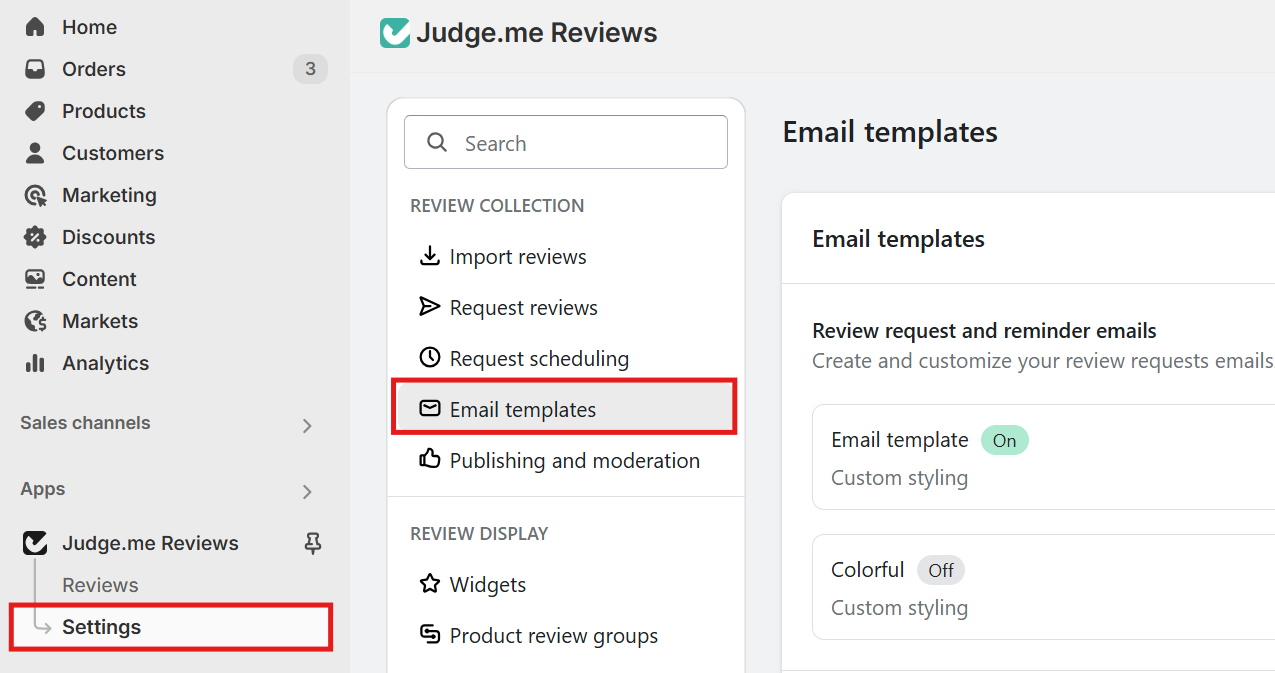This screenshot has width=1275, height=673.
Task: Click the Marketing target icon
Action: tap(35, 195)
